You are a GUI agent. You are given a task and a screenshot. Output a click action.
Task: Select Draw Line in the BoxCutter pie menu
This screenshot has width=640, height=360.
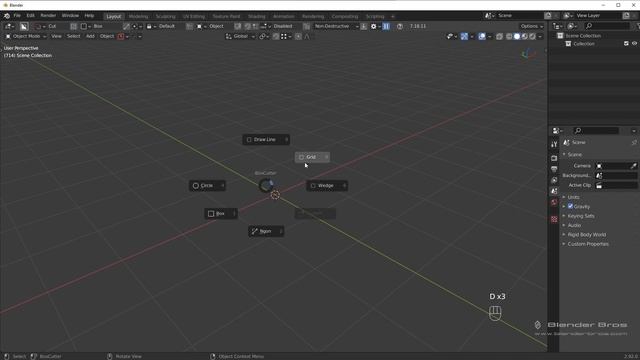click(x=266, y=140)
